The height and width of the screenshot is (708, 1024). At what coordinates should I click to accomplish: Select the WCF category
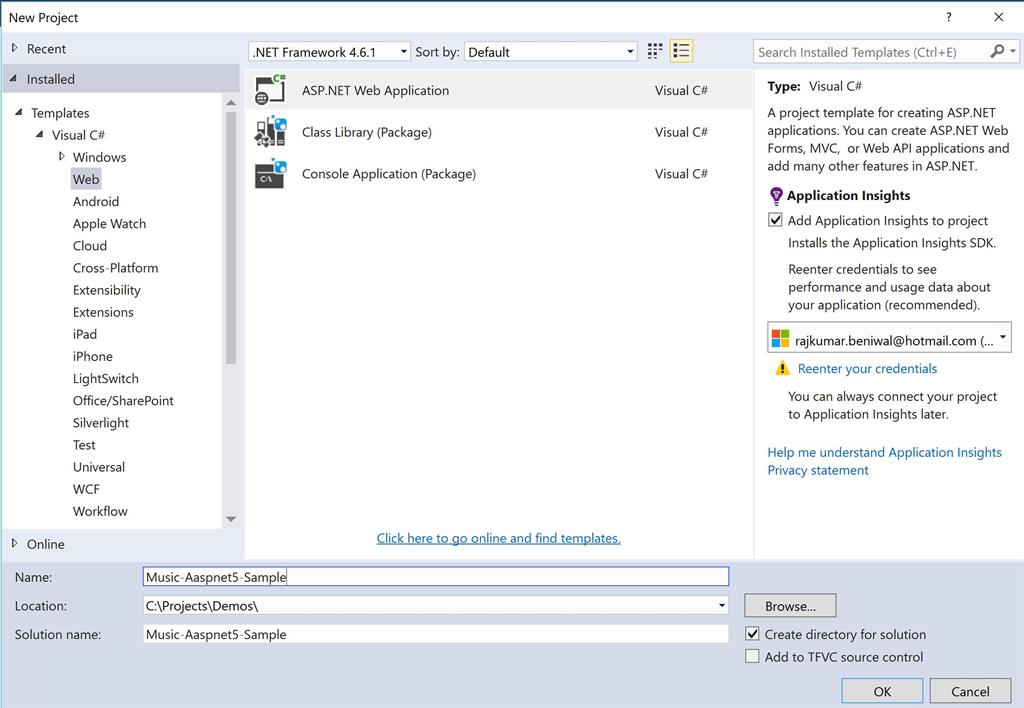86,489
